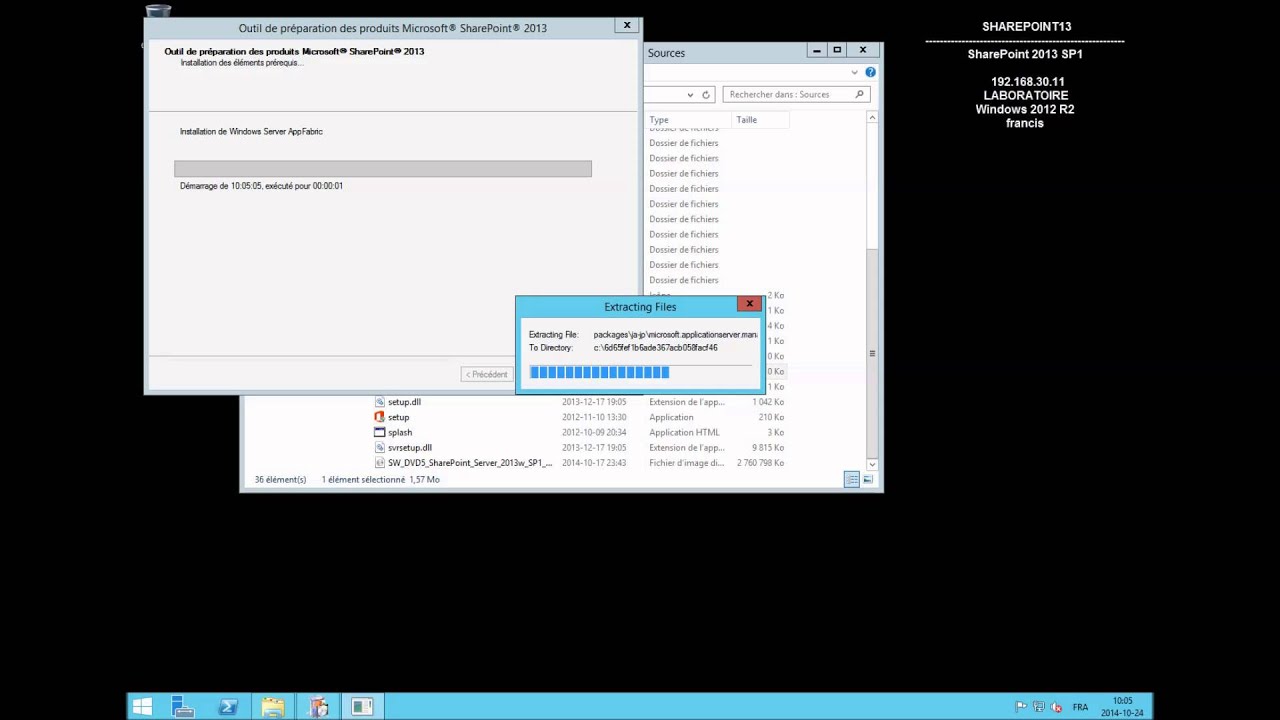Open the Windows Start button
Screen dimensions: 1280x720
point(142,707)
